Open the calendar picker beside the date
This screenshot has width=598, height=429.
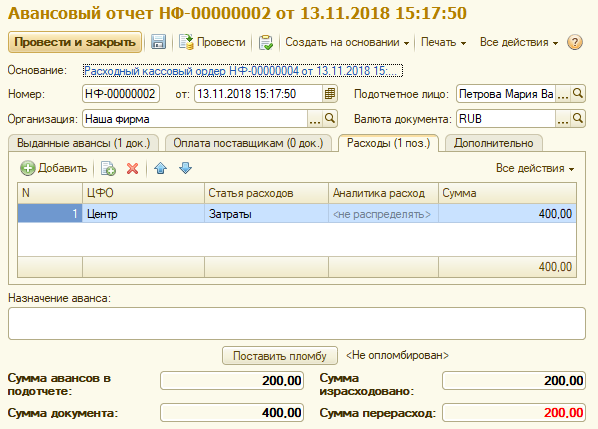tap(330, 94)
